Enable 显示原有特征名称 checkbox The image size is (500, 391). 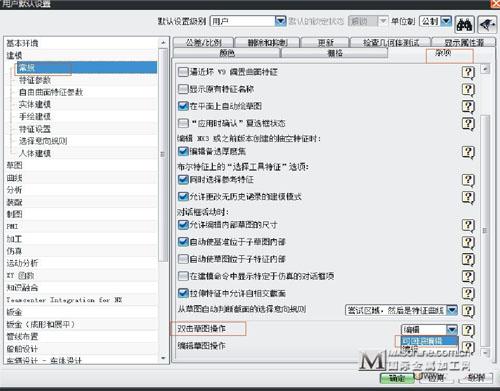point(183,89)
